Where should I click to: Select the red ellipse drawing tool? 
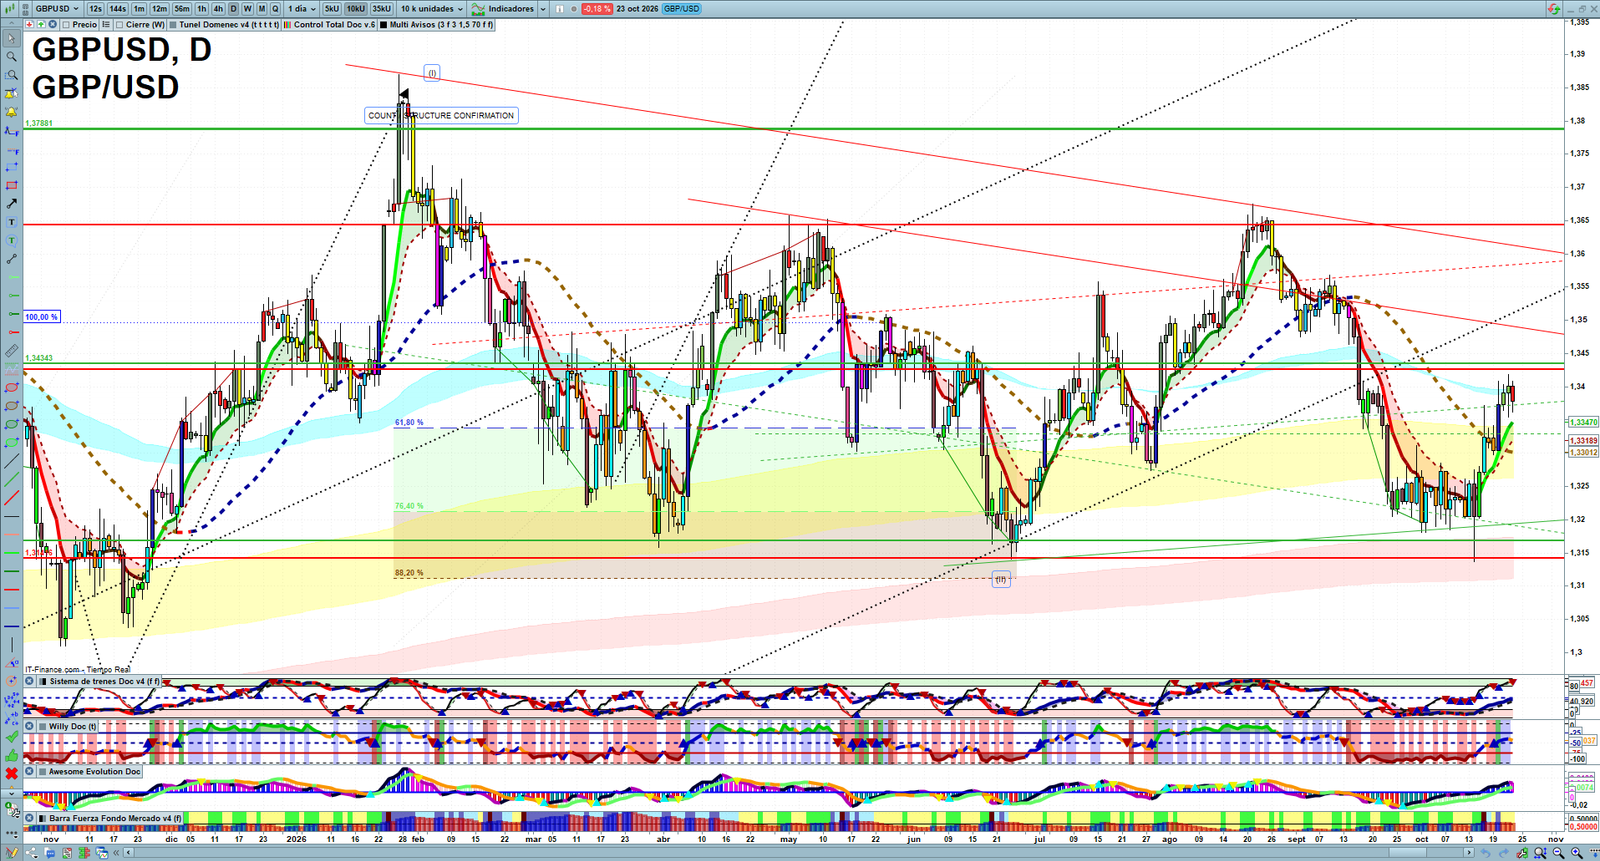tap(11, 388)
